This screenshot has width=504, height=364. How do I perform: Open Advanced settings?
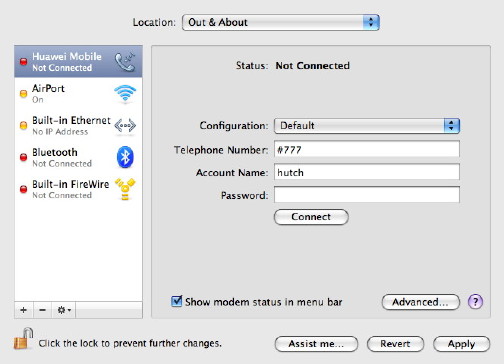tap(420, 302)
